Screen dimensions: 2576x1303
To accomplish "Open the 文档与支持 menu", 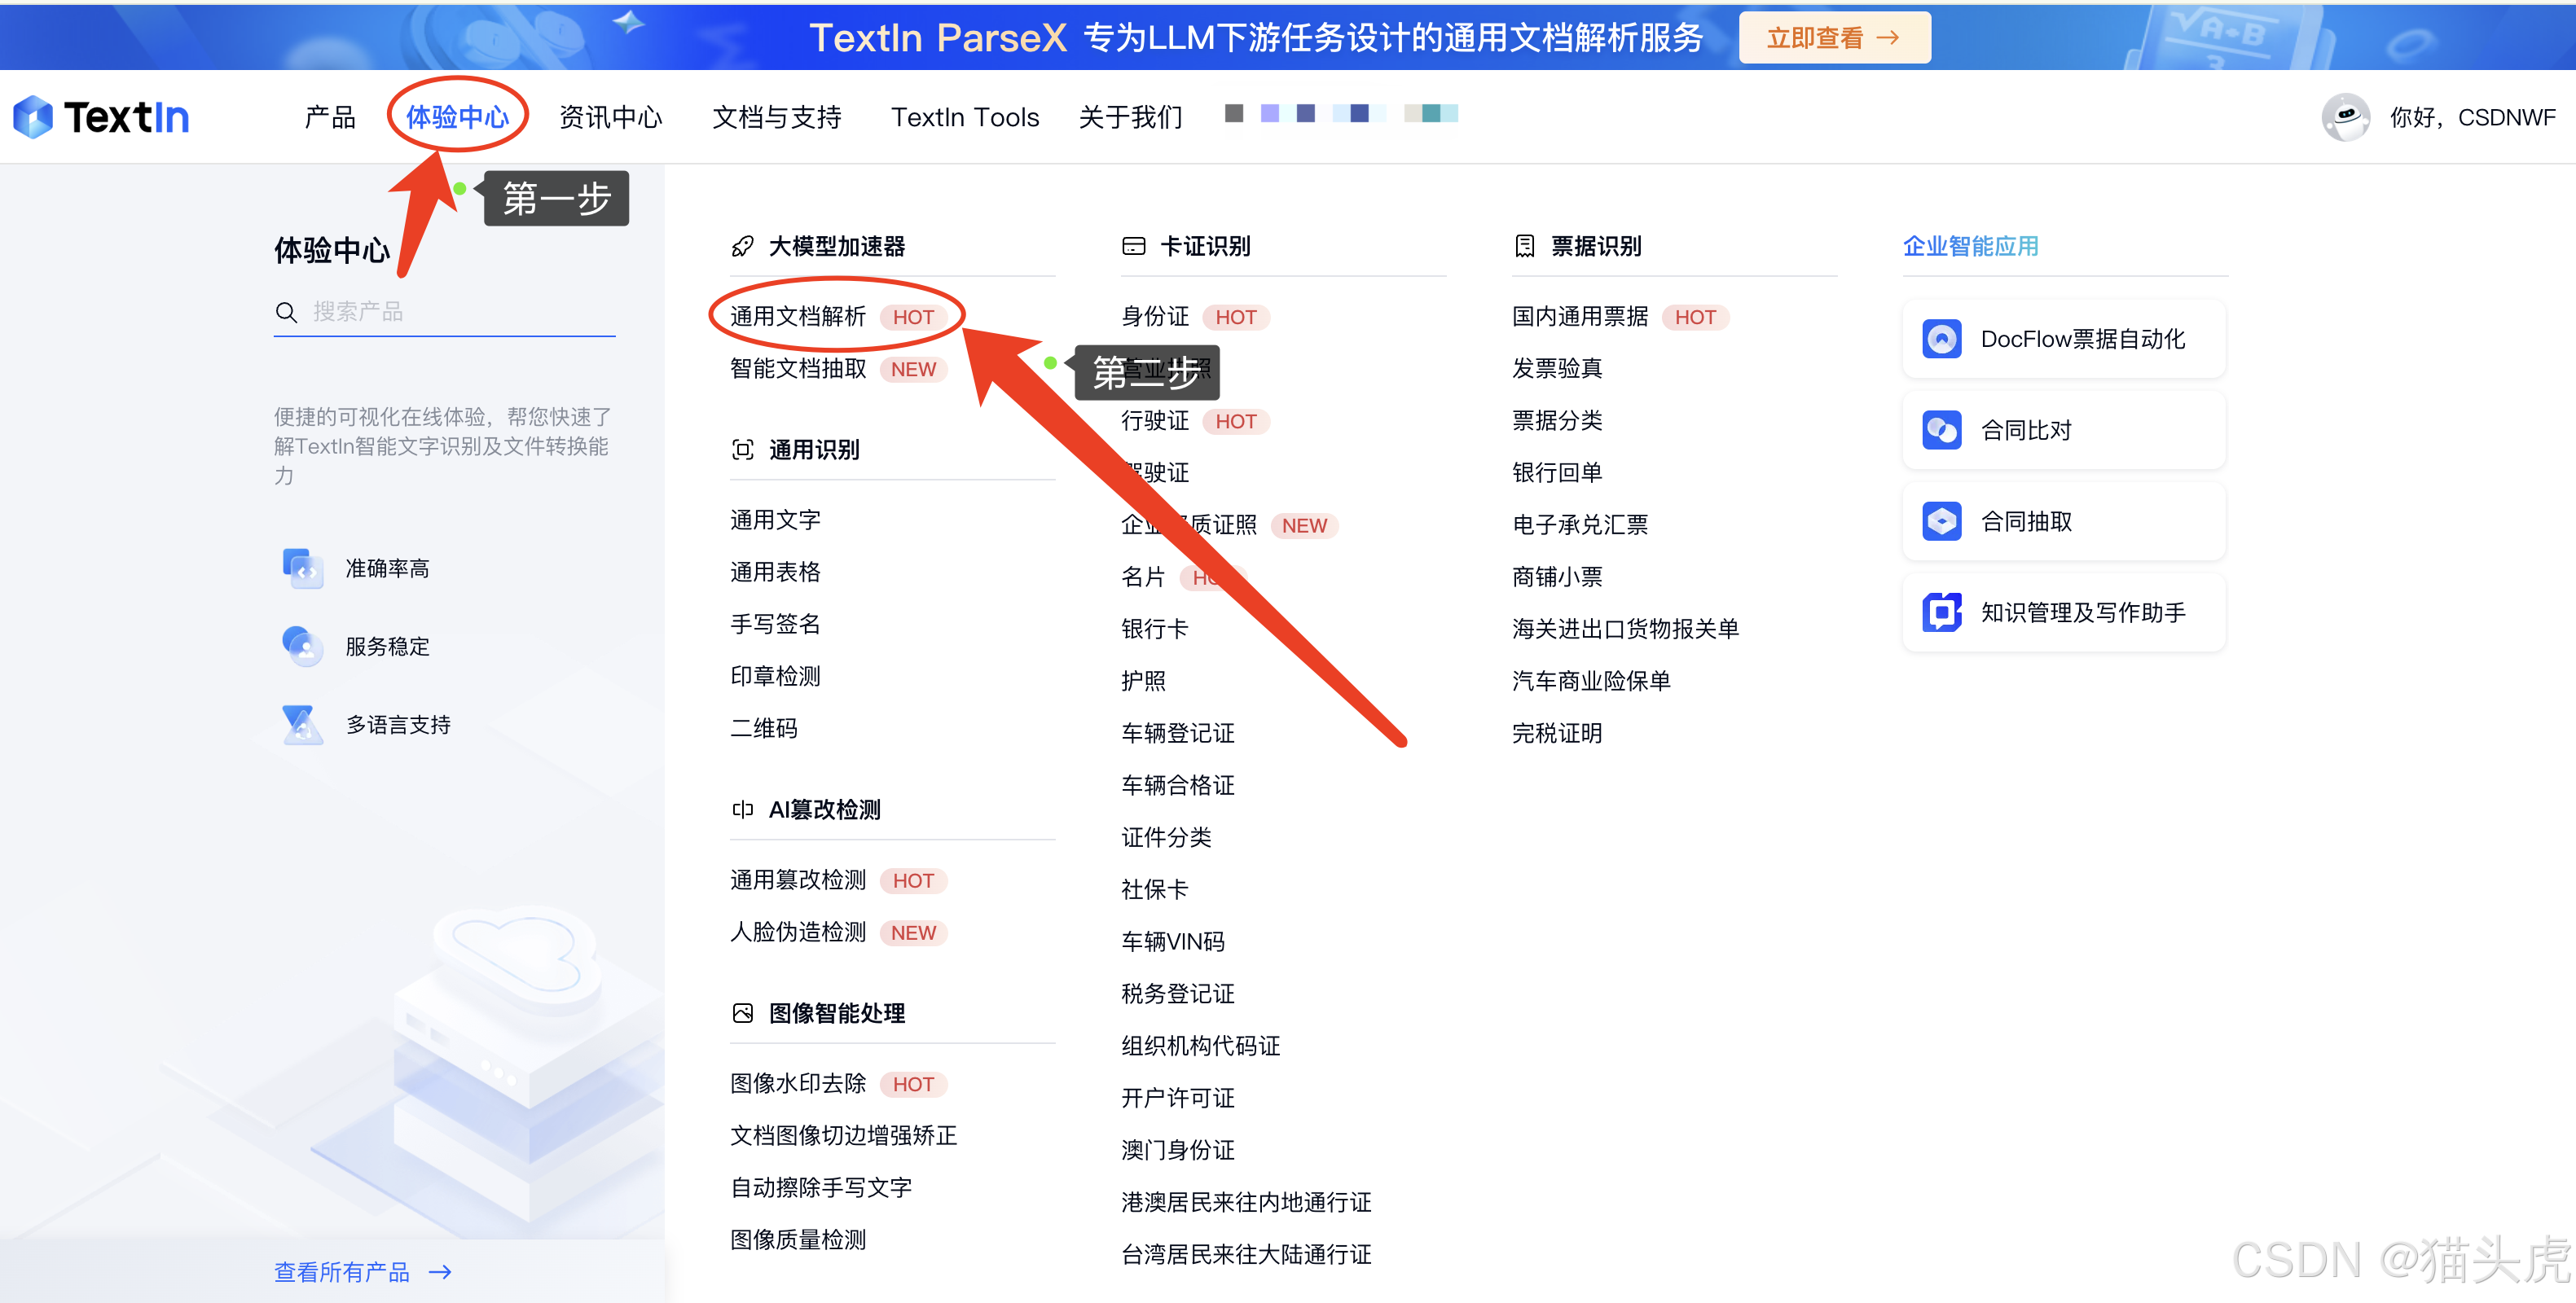I will (x=776, y=117).
